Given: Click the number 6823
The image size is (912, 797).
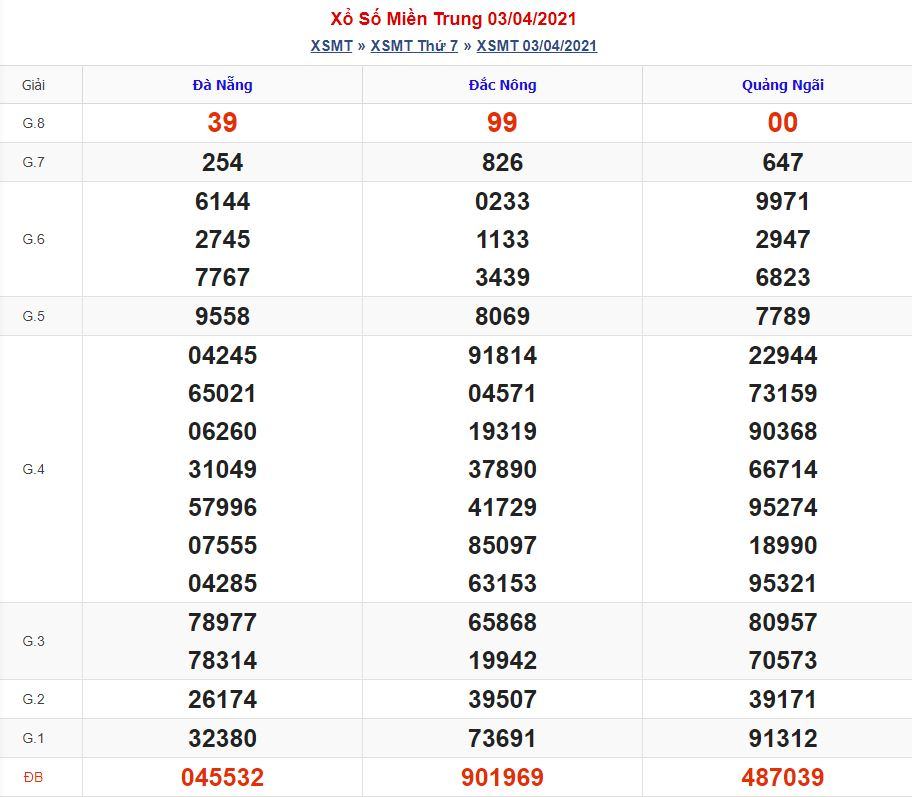Looking at the screenshot, I should click(783, 277).
